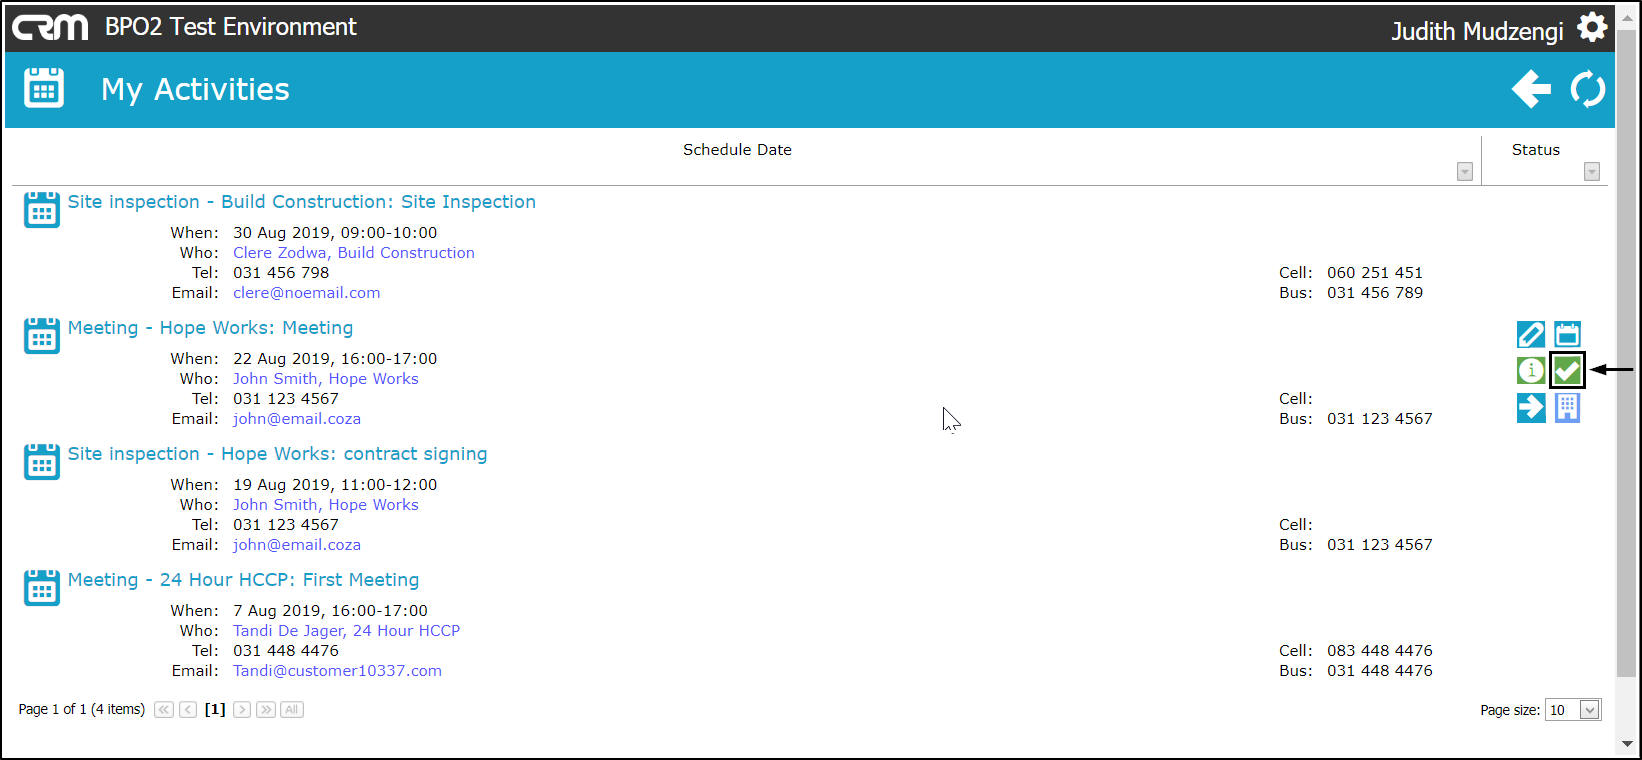Open the green info icon
This screenshot has width=1642, height=760.
[1531, 370]
